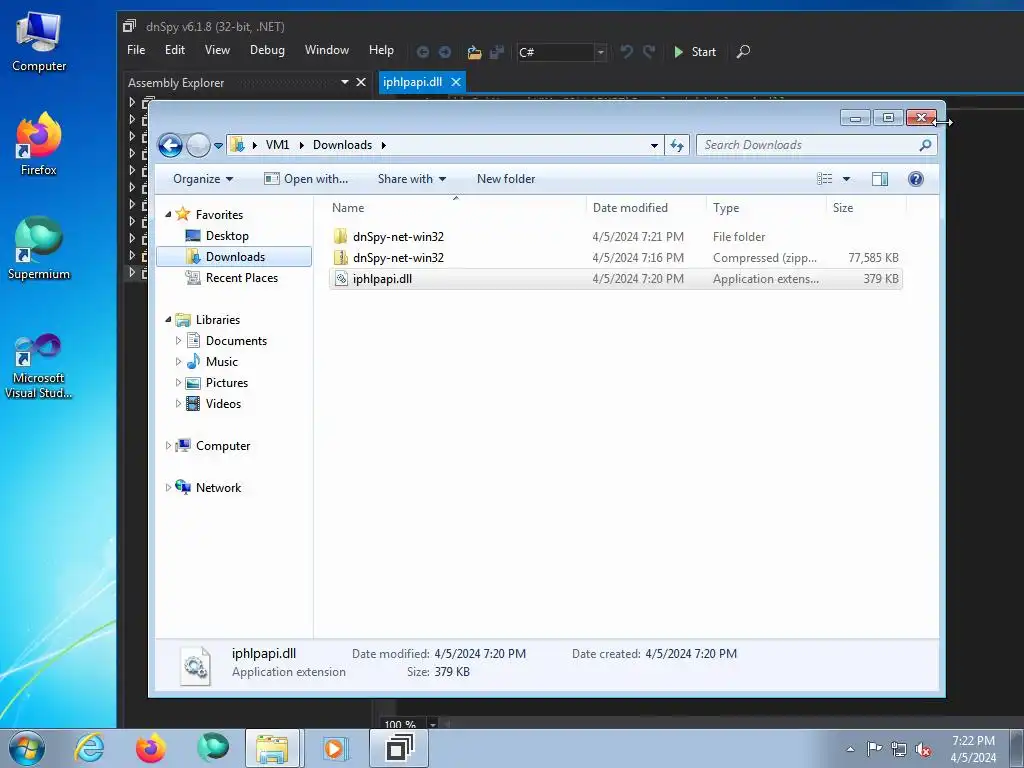Image resolution: width=1024 pixels, height=768 pixels.
Task: Click Change your view icon
Action: pyautogui.click(x=825, y=179)
